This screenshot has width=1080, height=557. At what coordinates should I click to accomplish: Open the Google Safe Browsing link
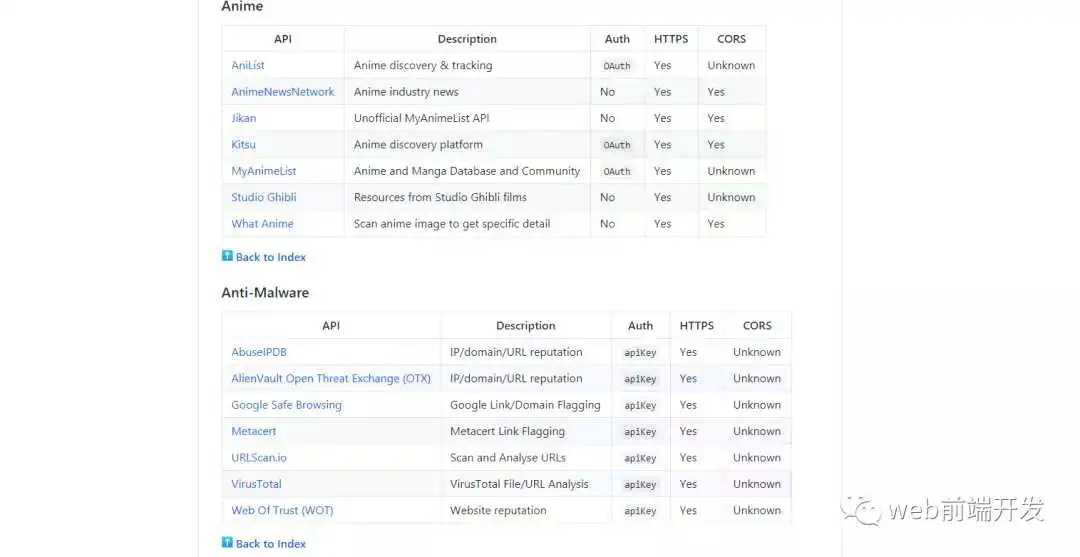tap(287, 405)
